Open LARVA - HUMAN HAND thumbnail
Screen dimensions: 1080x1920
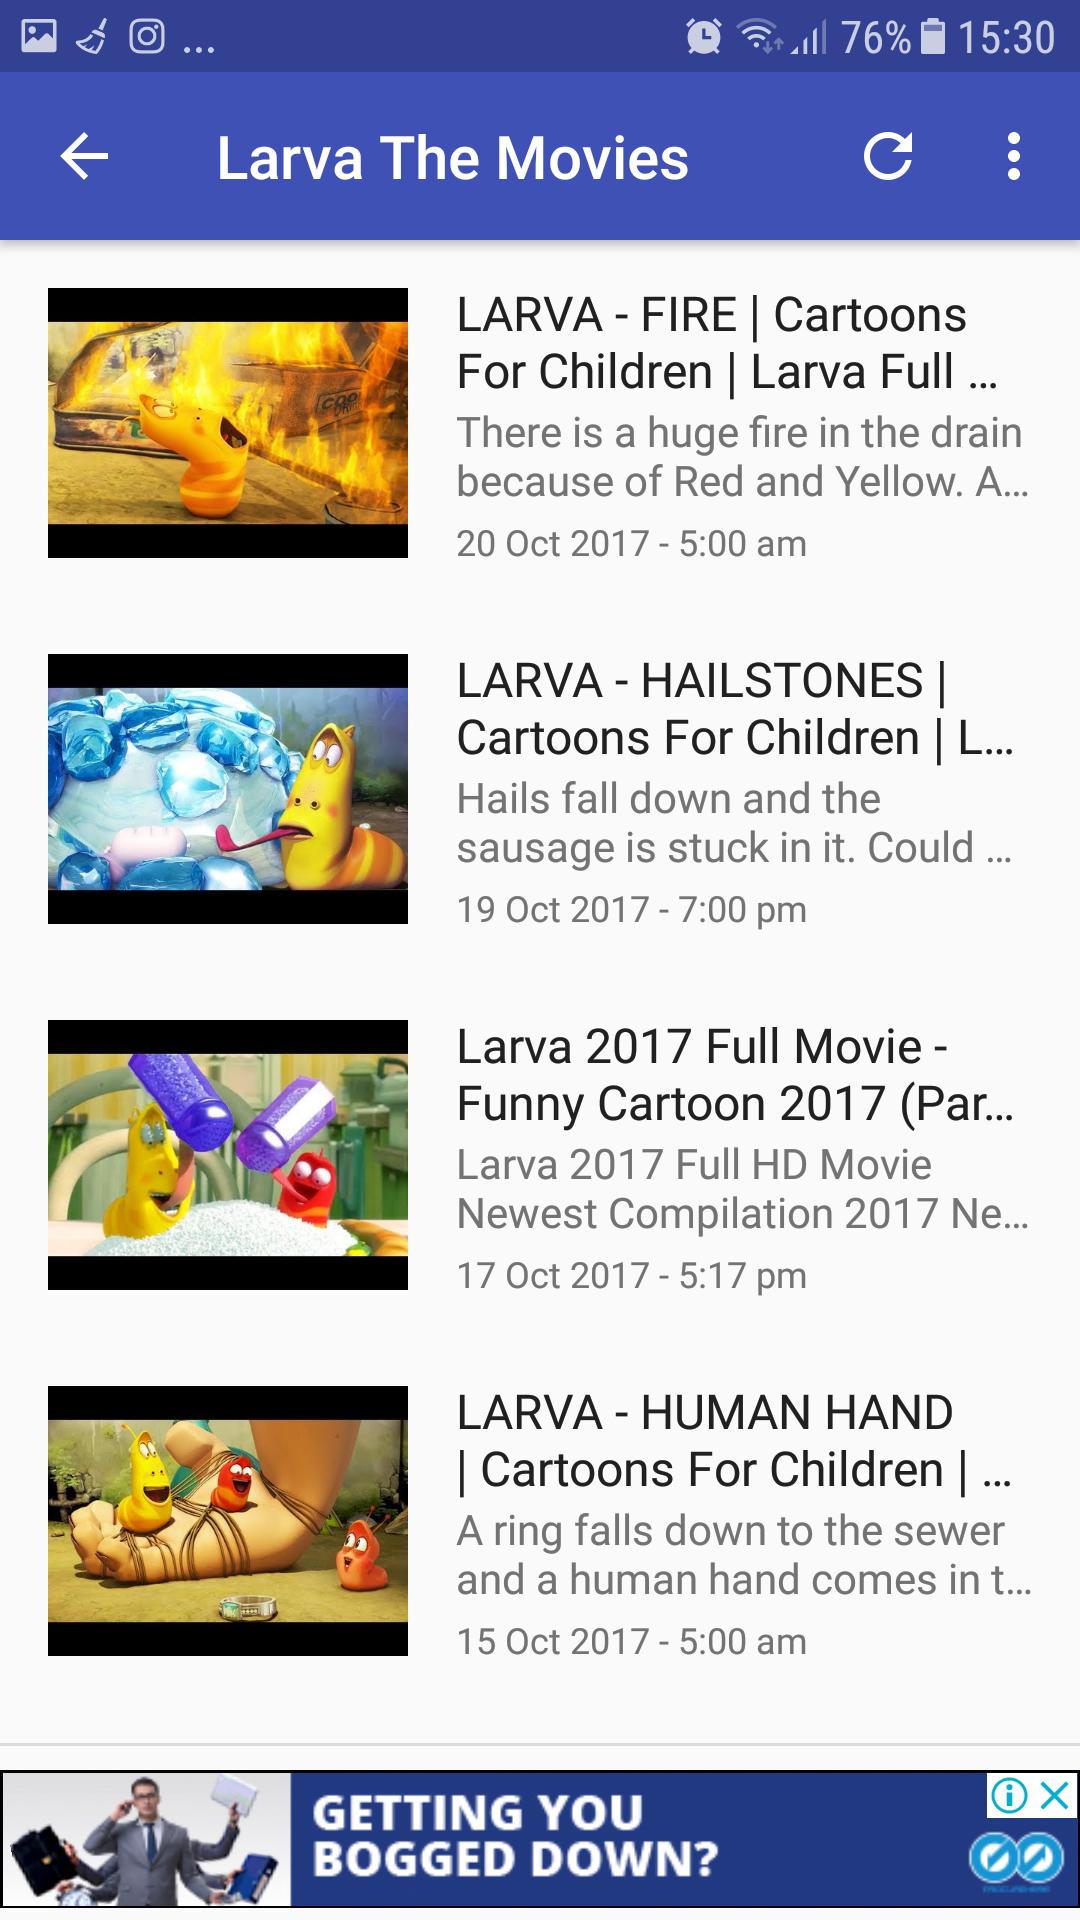pos(228,1521)
